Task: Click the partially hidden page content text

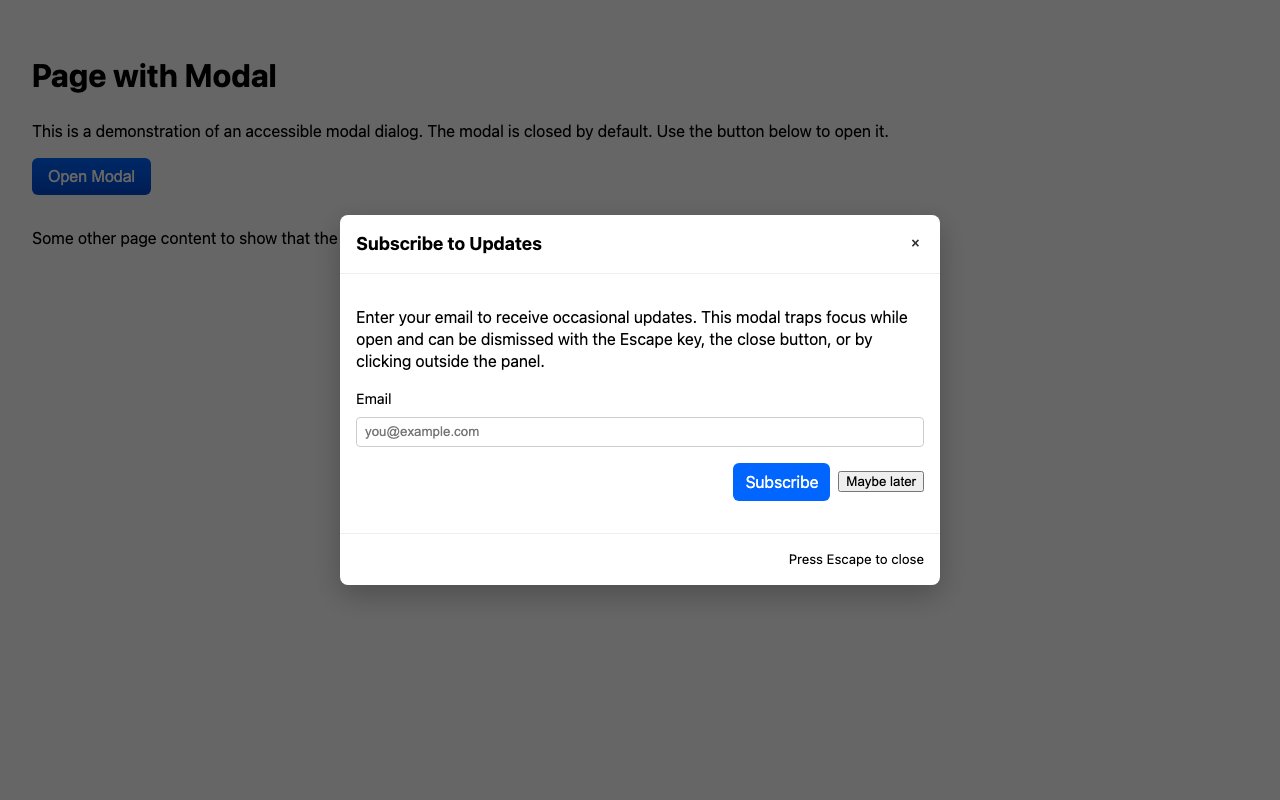Action: (x=184, y=238)
